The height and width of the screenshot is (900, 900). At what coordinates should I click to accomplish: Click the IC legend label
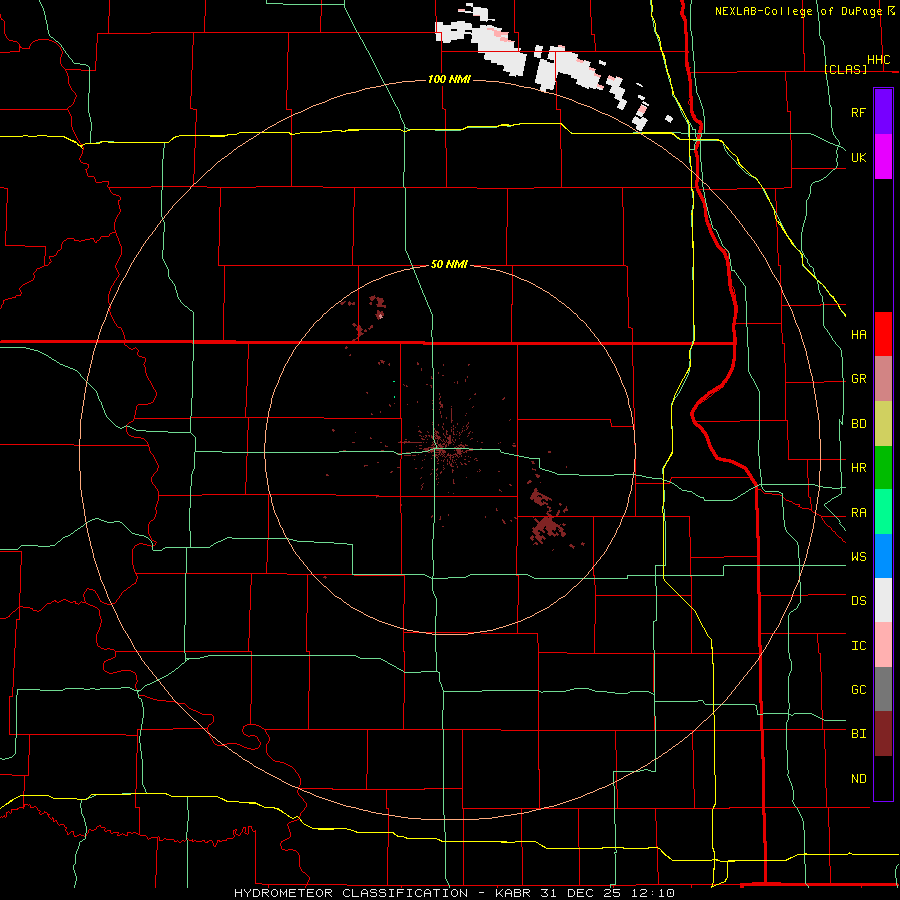pos(858,646)
